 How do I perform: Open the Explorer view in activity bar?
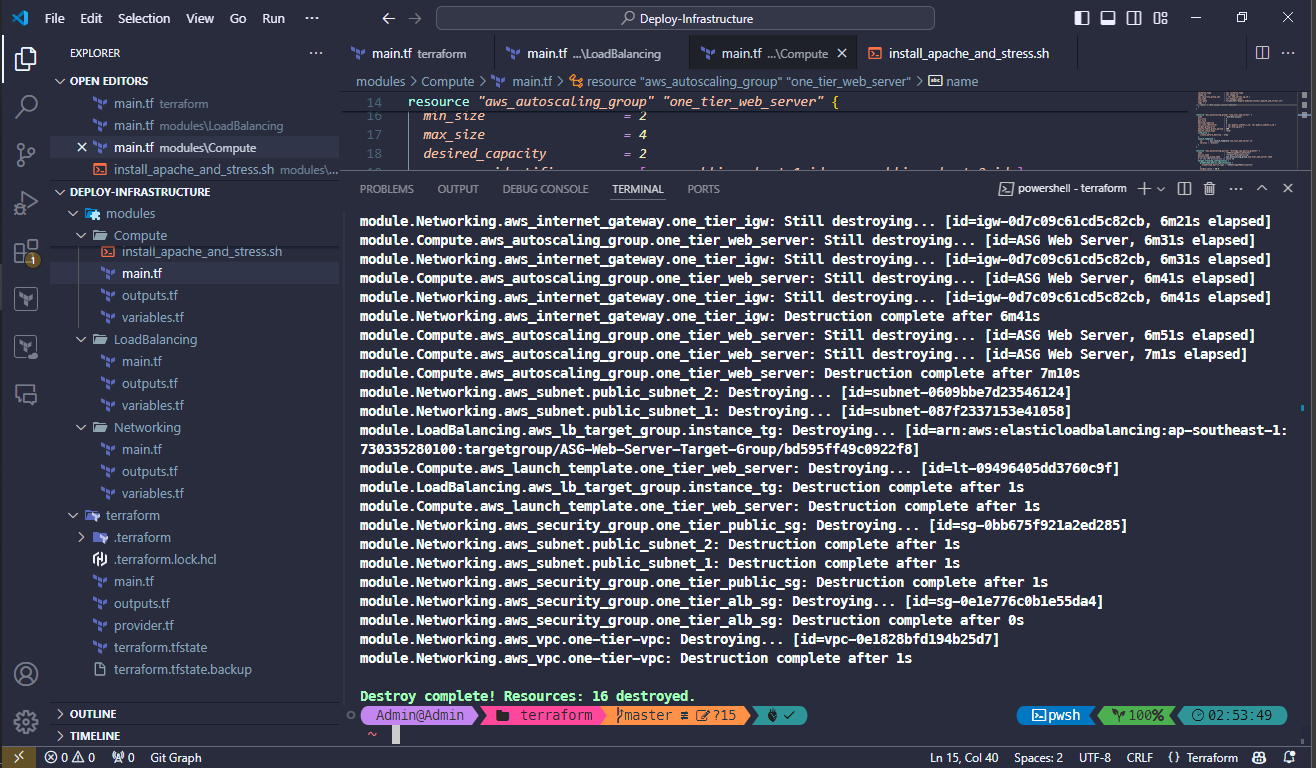pyautogui.click(x=26, y=59)
